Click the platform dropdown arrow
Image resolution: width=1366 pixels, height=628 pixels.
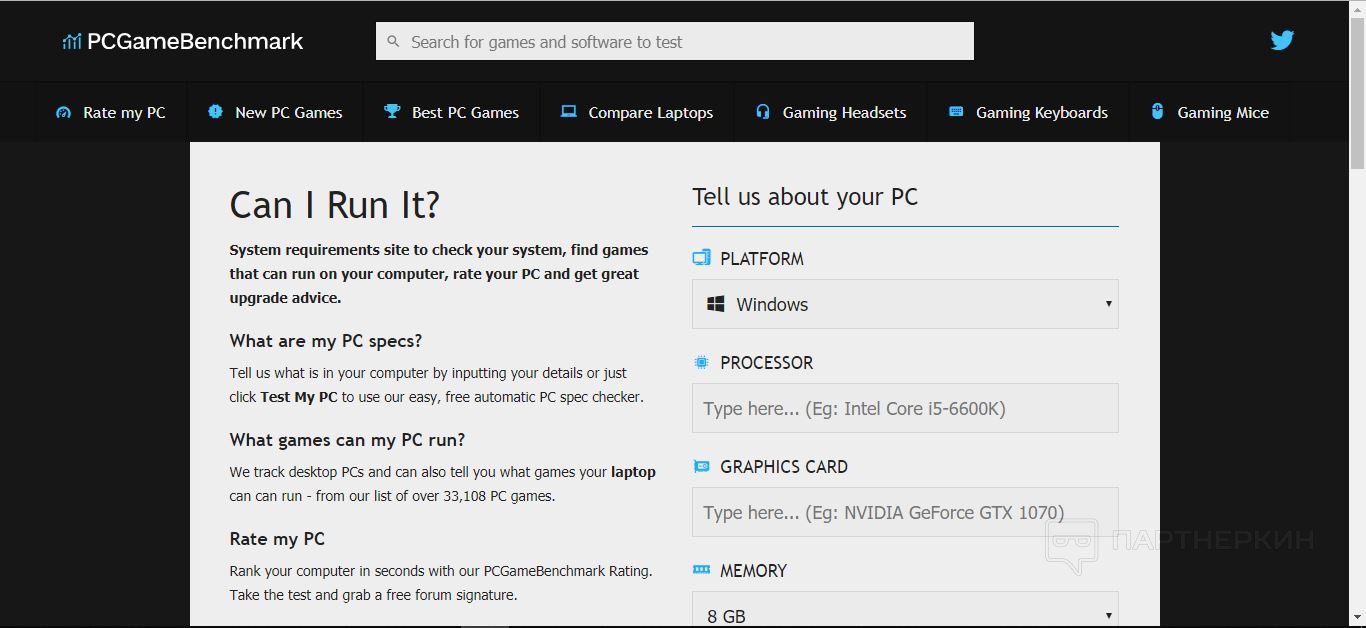(x=1108, y=304)
